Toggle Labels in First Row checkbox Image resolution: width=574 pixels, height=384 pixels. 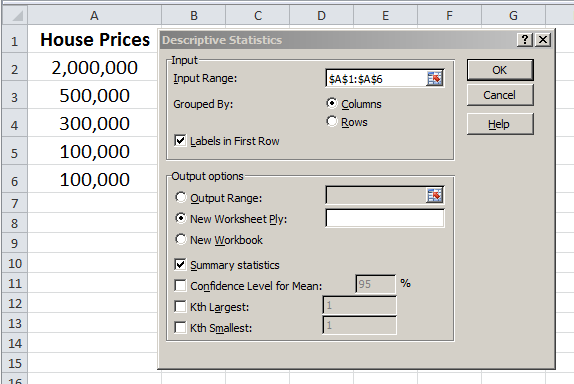[180, 140]
